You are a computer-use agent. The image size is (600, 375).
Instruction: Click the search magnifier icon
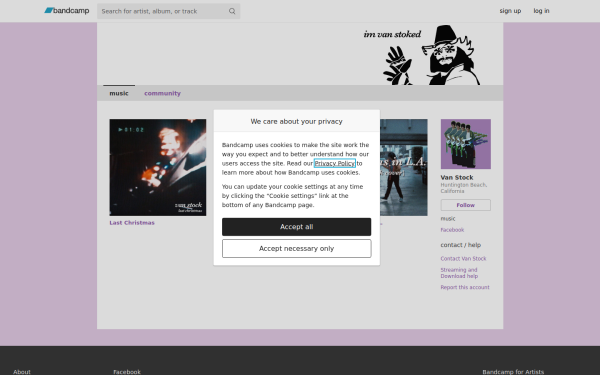point(232,11)
